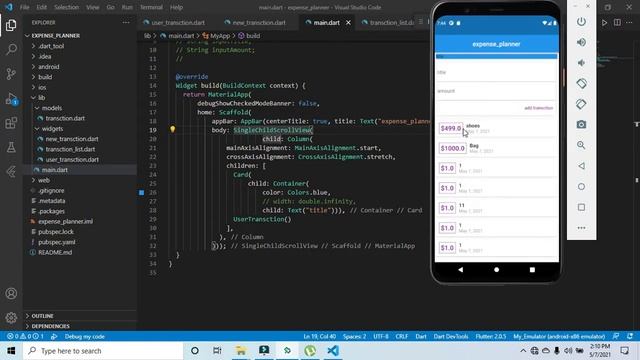Click Debug my code in status bar
The width and height of the screenshot is (640, 360).
pyautogui.click(x=84, y=337)
